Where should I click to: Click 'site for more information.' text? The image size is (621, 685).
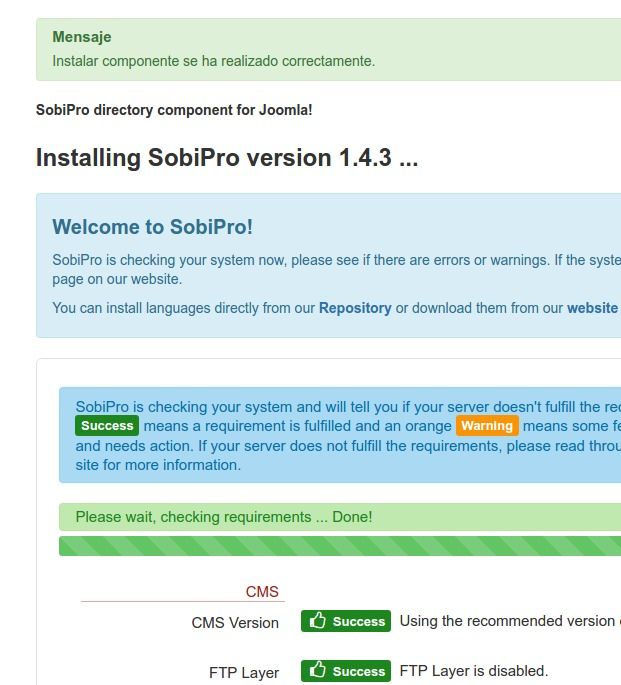click(158, 465)
